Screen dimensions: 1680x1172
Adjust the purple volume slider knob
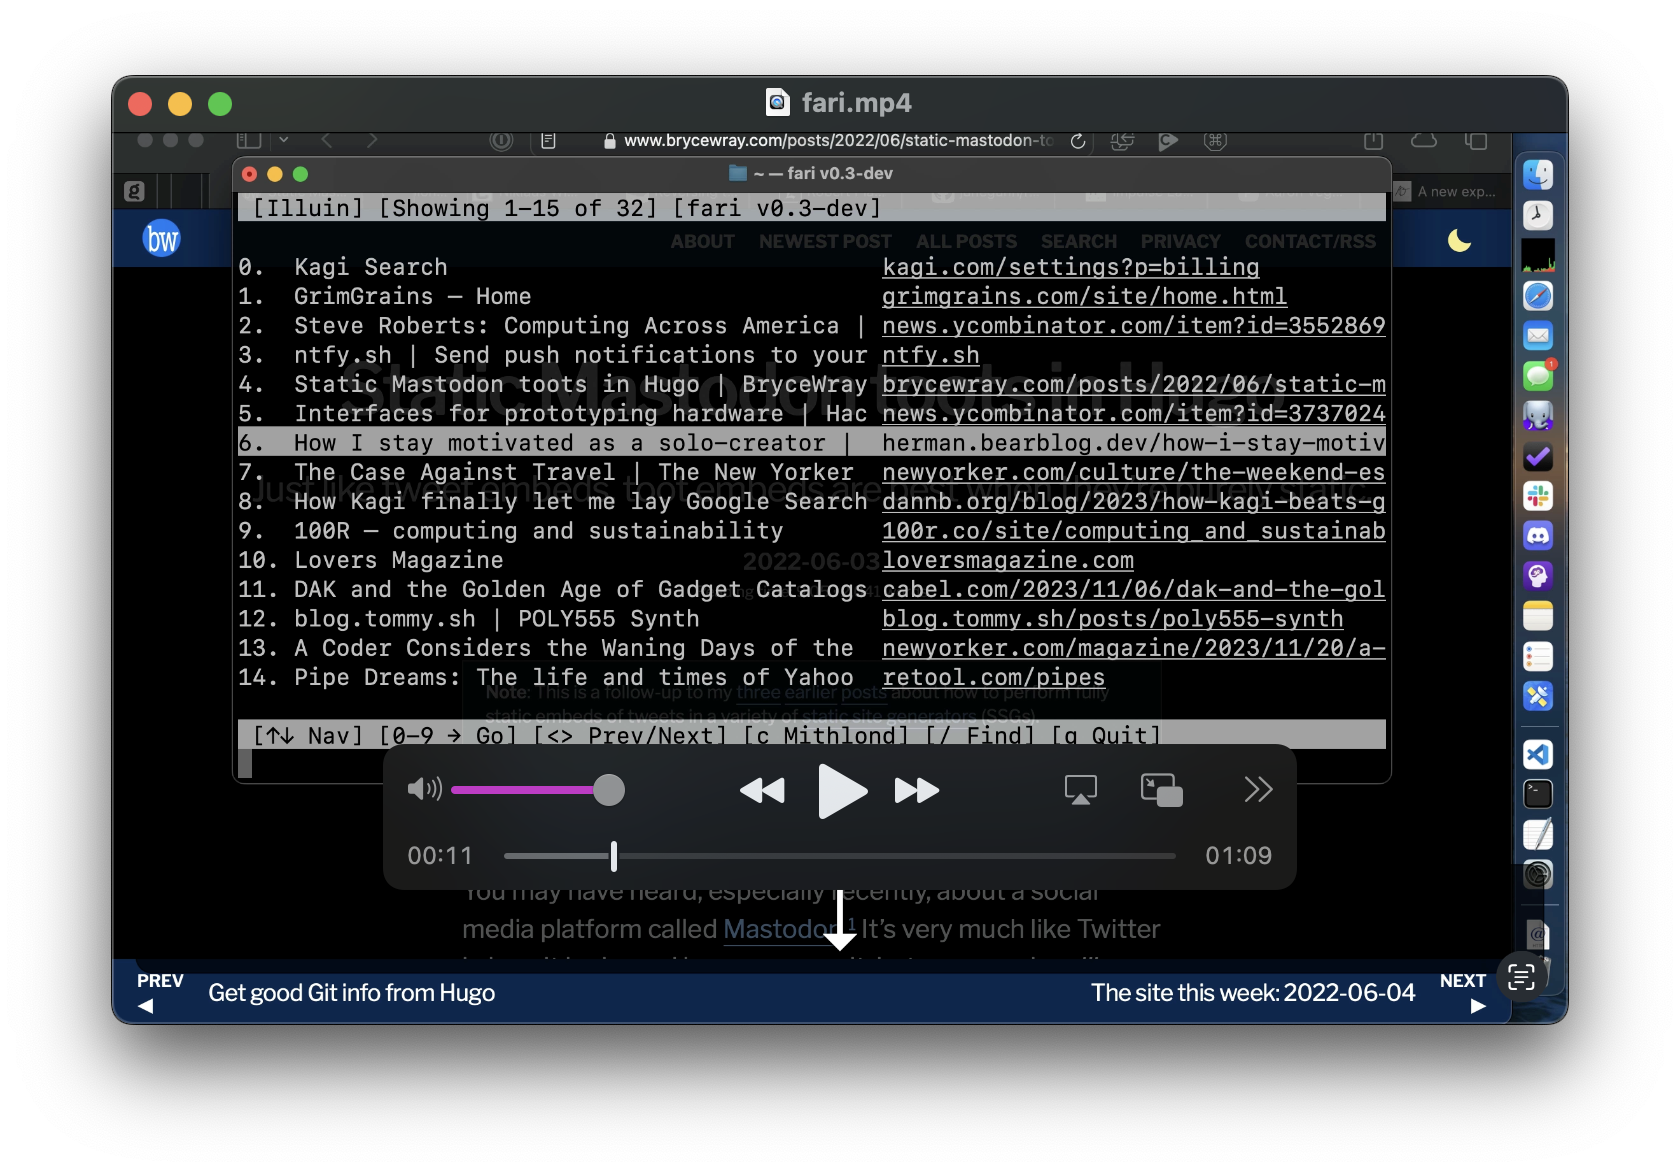[608, 790]
